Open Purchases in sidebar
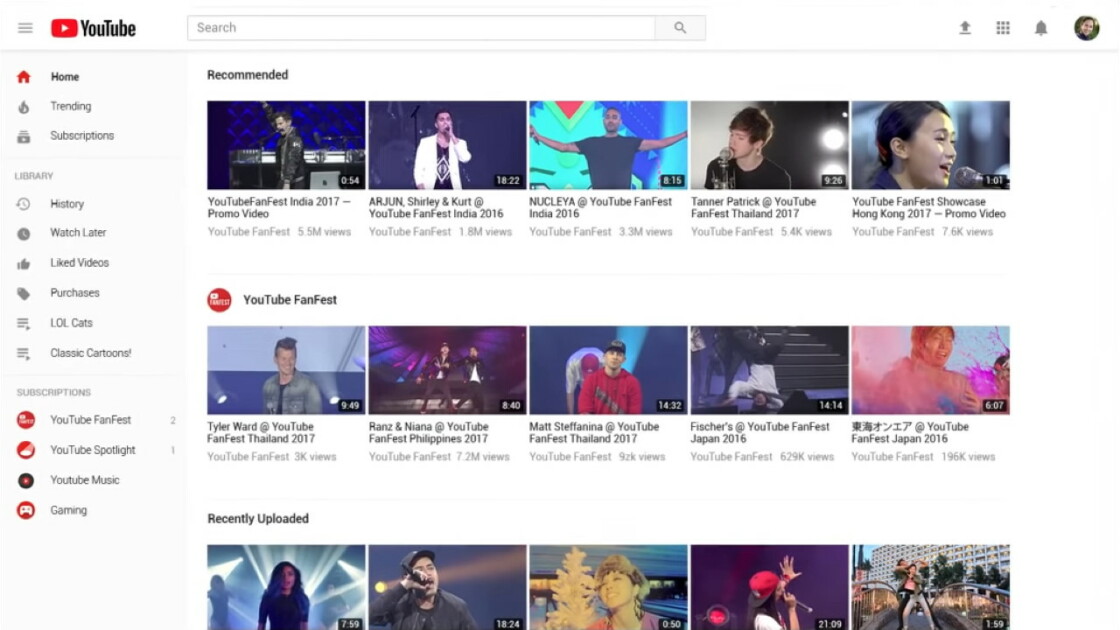 [x=75, y=293]
